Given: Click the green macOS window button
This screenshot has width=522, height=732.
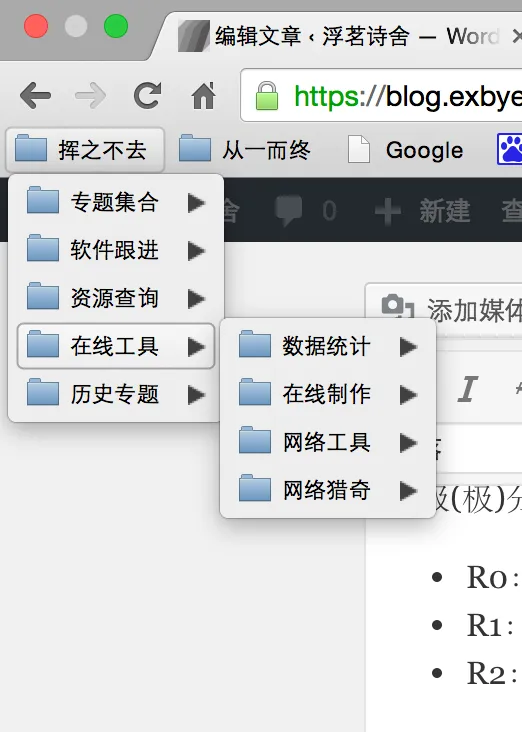Looking at the screenshot, I should pos(116,26).
